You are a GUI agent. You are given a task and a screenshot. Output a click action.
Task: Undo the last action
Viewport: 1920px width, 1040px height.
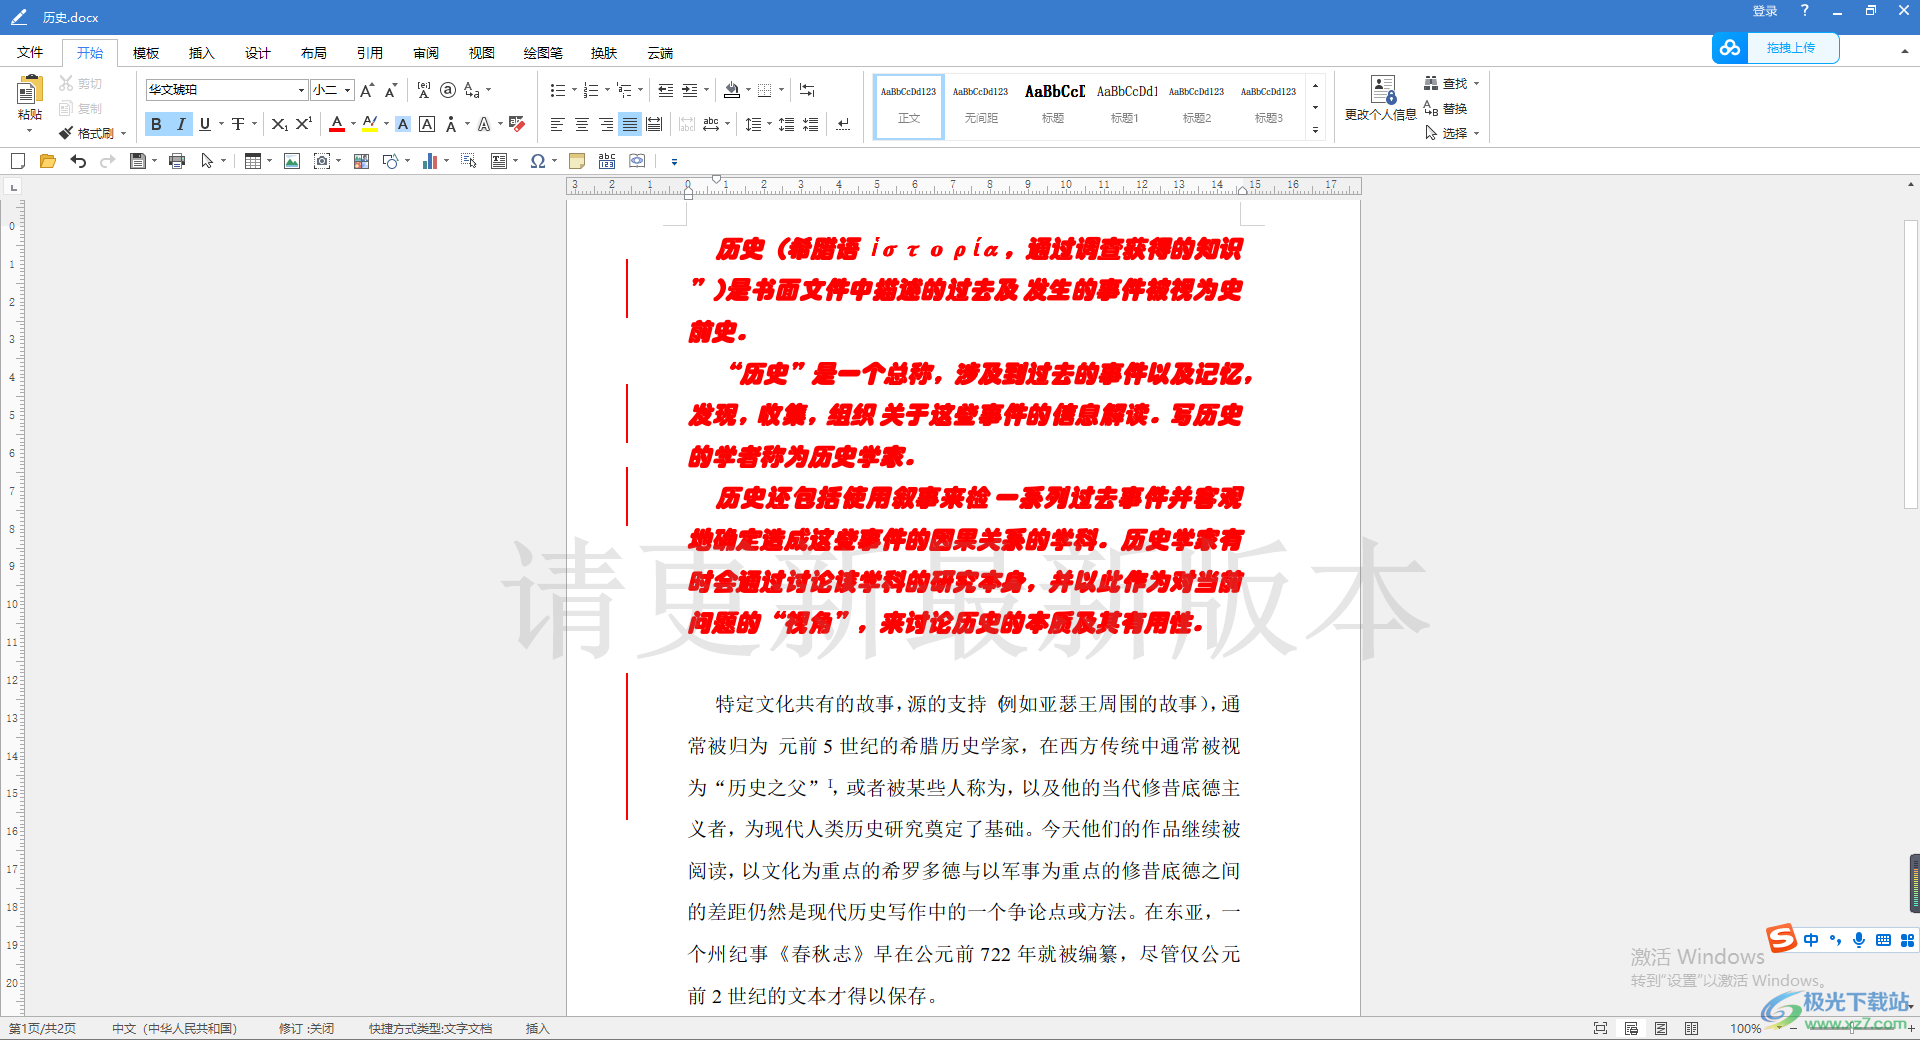pyautogui.click(x=78, y=161)
